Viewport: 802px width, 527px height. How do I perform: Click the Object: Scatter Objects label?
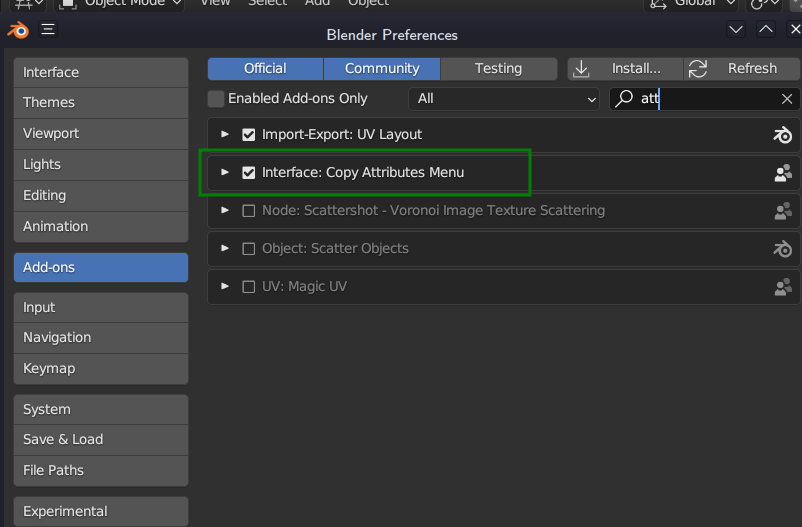pos(336,249)
